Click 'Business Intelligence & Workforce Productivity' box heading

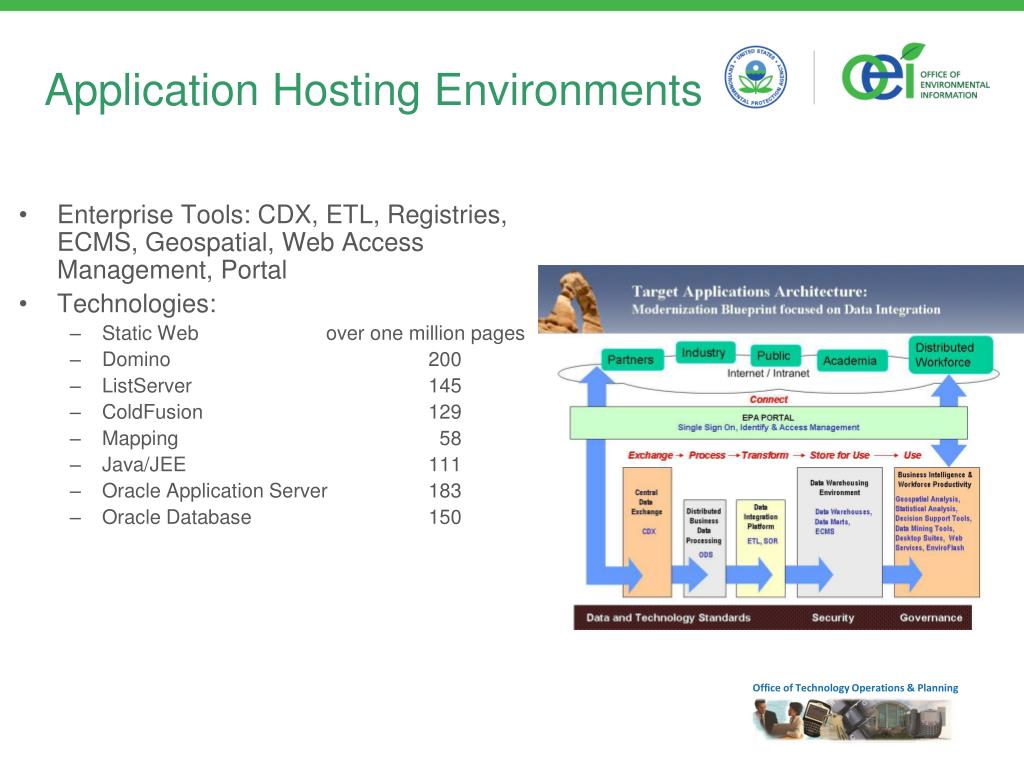(935, 479)
